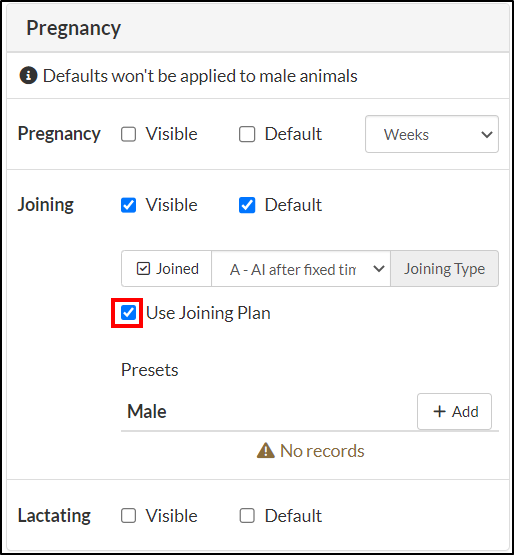Click the warning triangle beside No records
Image resolution: width=514 pixels, height=555 pixels.
[x=265, y=451]
